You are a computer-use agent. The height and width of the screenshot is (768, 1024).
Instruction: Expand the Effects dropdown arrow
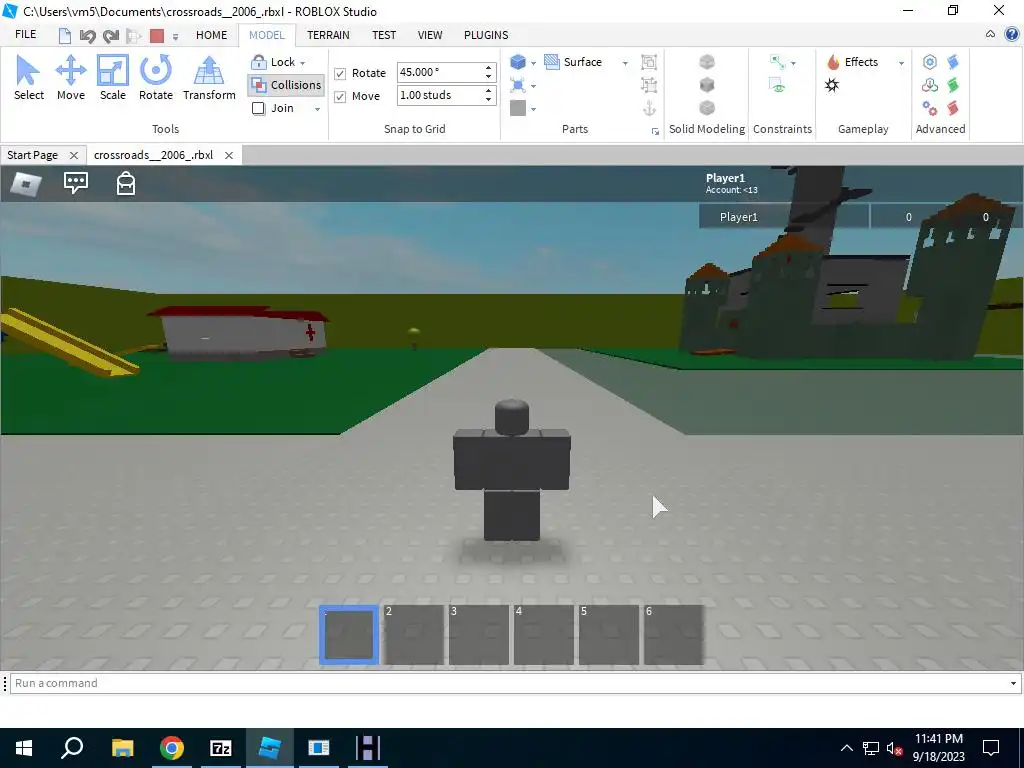pos(901,63)
